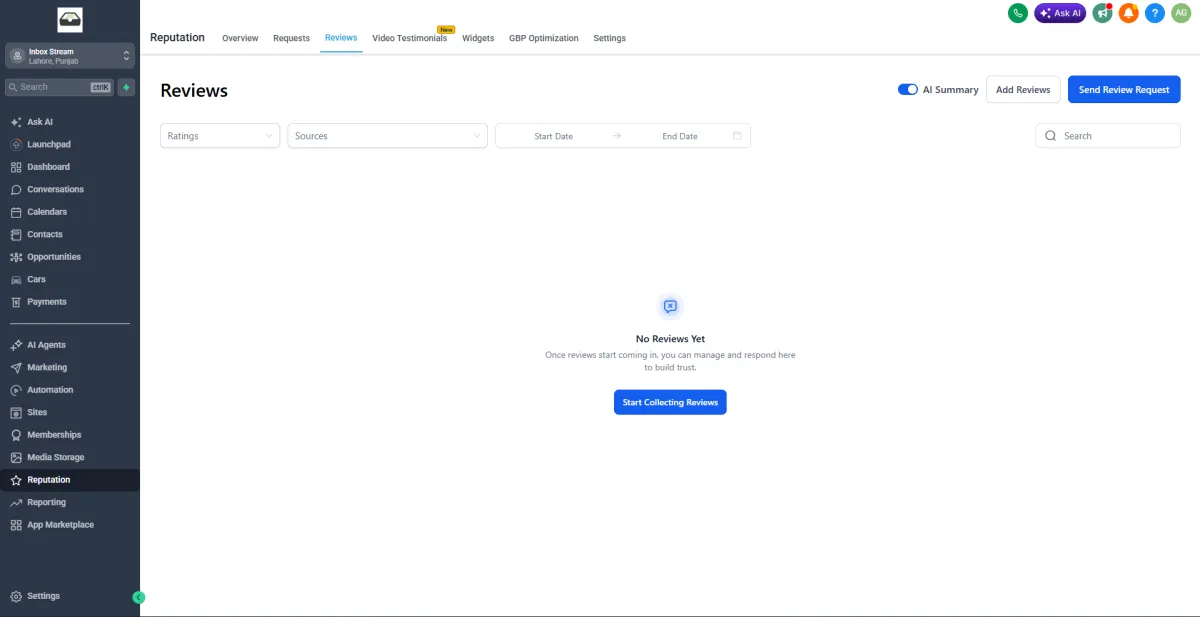Click the calendar icon in date range
Screen dimensions: 1200x617
(737, 136)
